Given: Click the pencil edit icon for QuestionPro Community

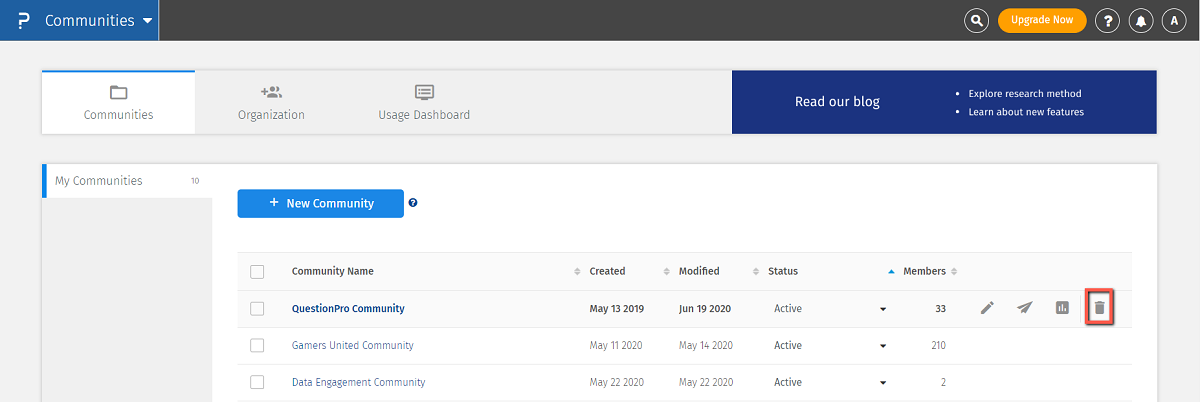Looking at the screenshot, I should (987, 308).
